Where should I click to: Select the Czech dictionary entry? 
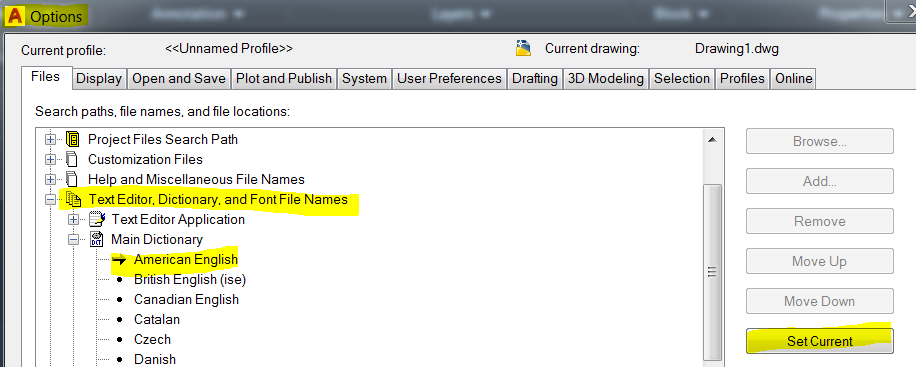152,340
